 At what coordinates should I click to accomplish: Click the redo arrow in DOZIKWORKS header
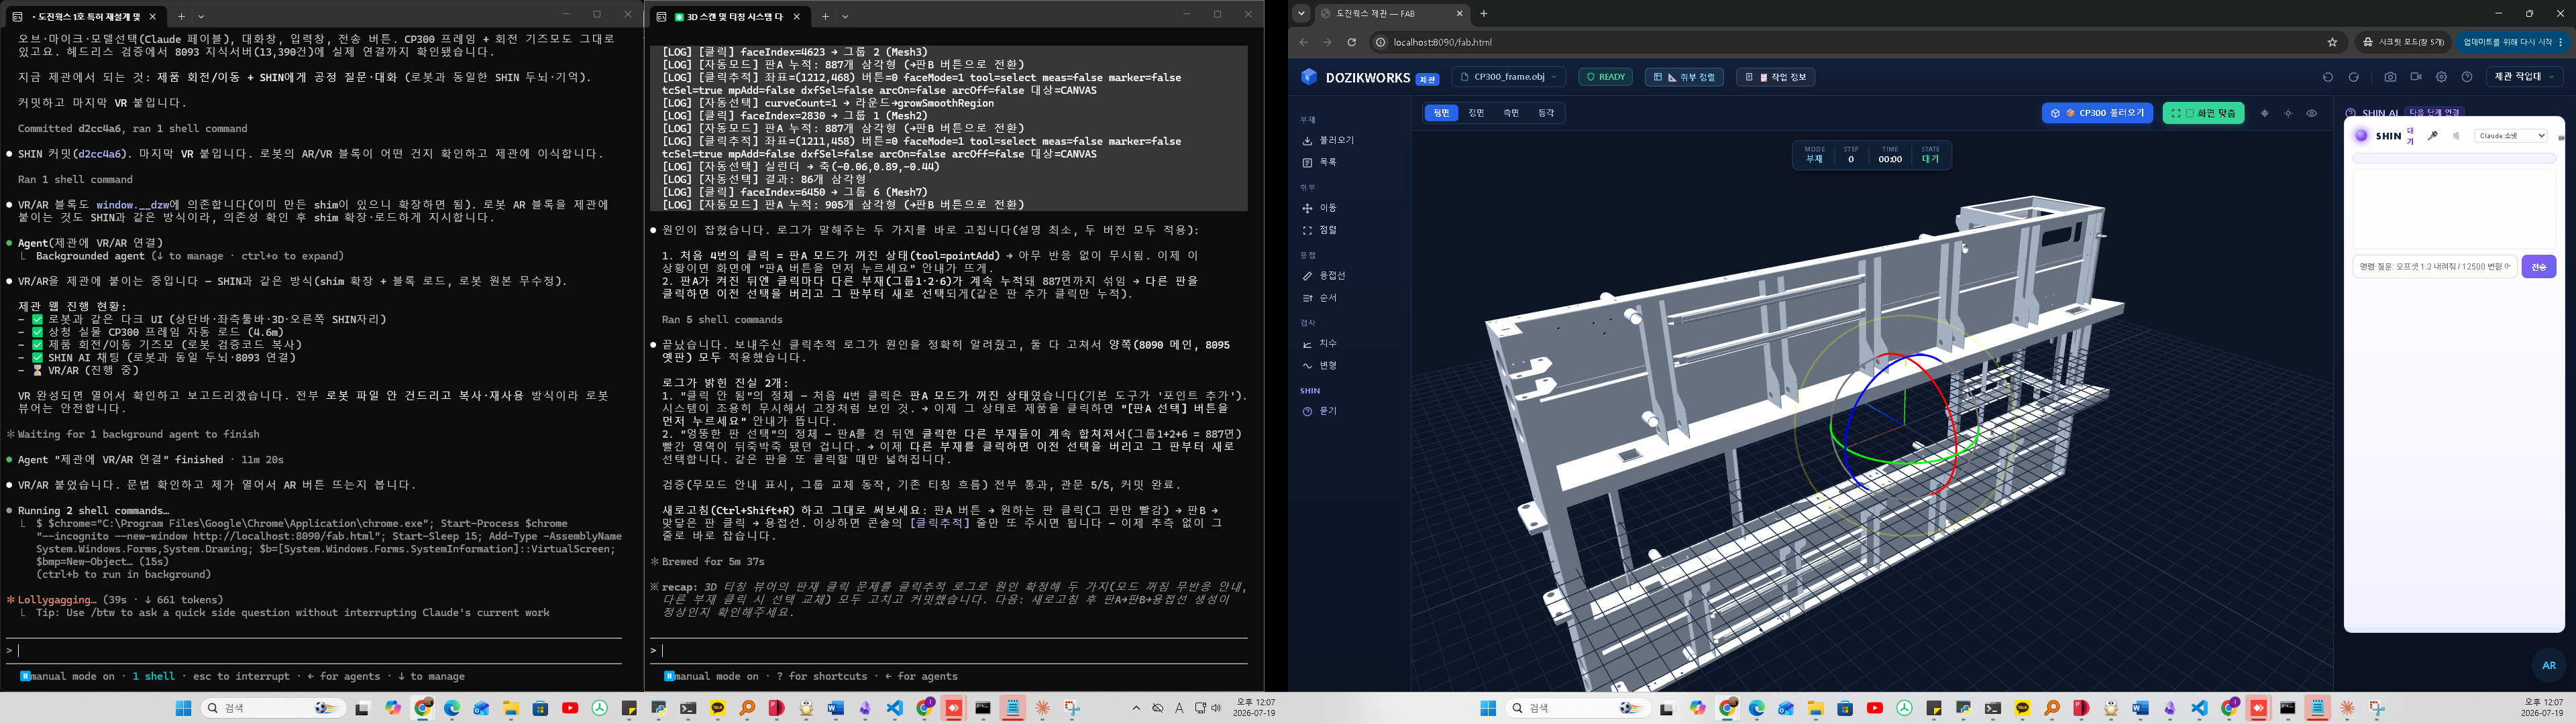point(2354,77)
